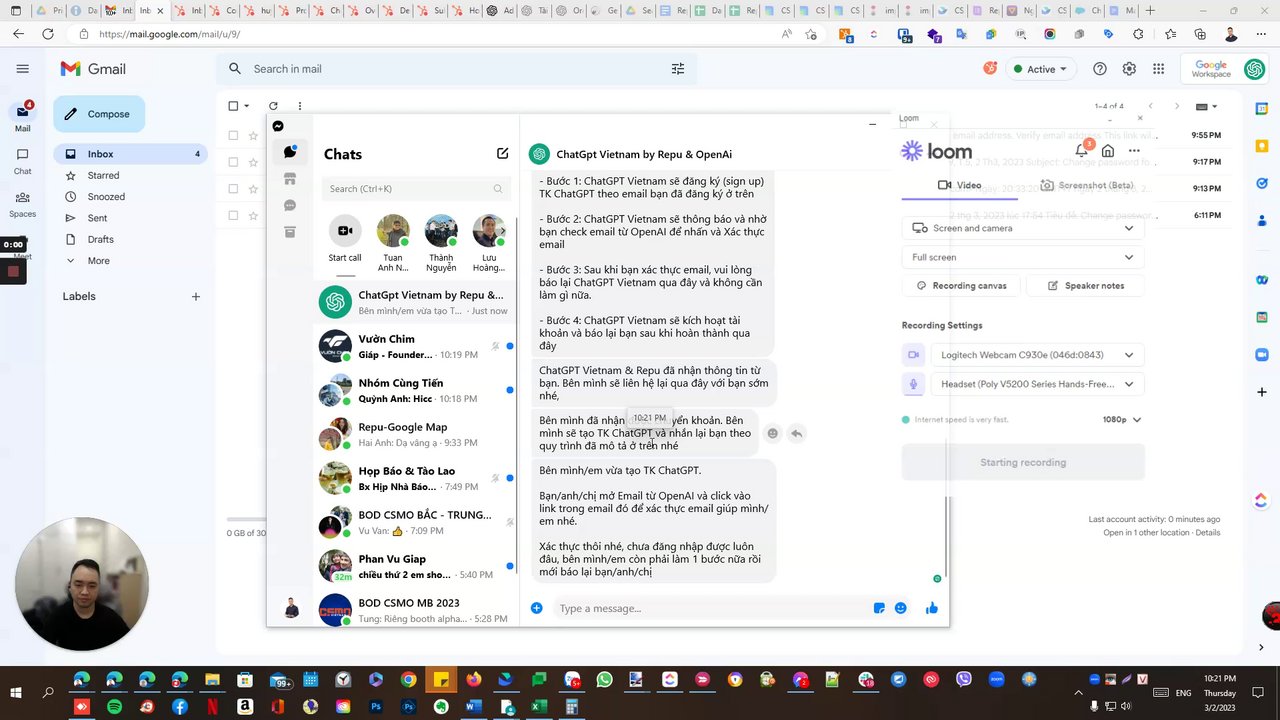
Task: Tick the checkbox of second inbox email
Action: 233,162
